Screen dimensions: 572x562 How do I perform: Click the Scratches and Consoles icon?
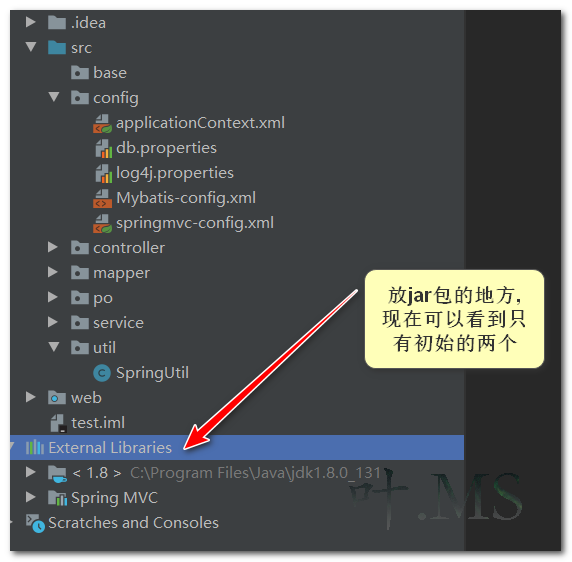coord(35,523)
